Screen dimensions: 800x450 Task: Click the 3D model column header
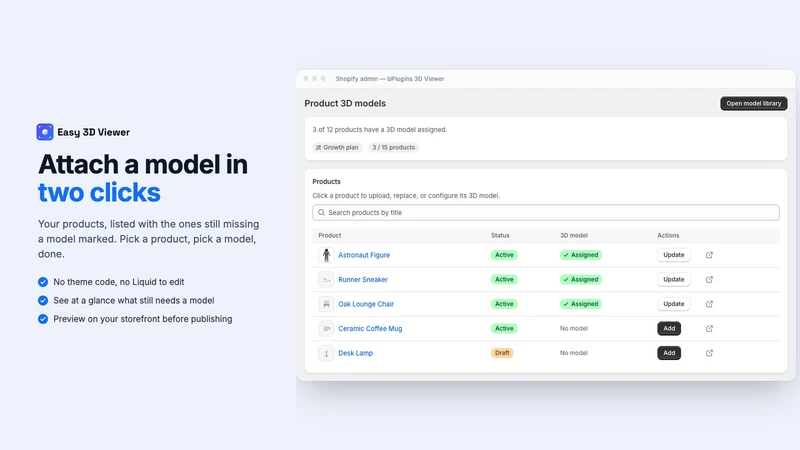pos(573,235)
